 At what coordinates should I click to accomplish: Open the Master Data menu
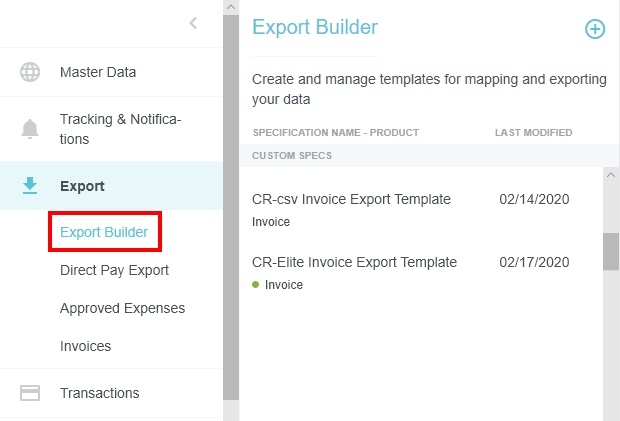tap(98, 72)
